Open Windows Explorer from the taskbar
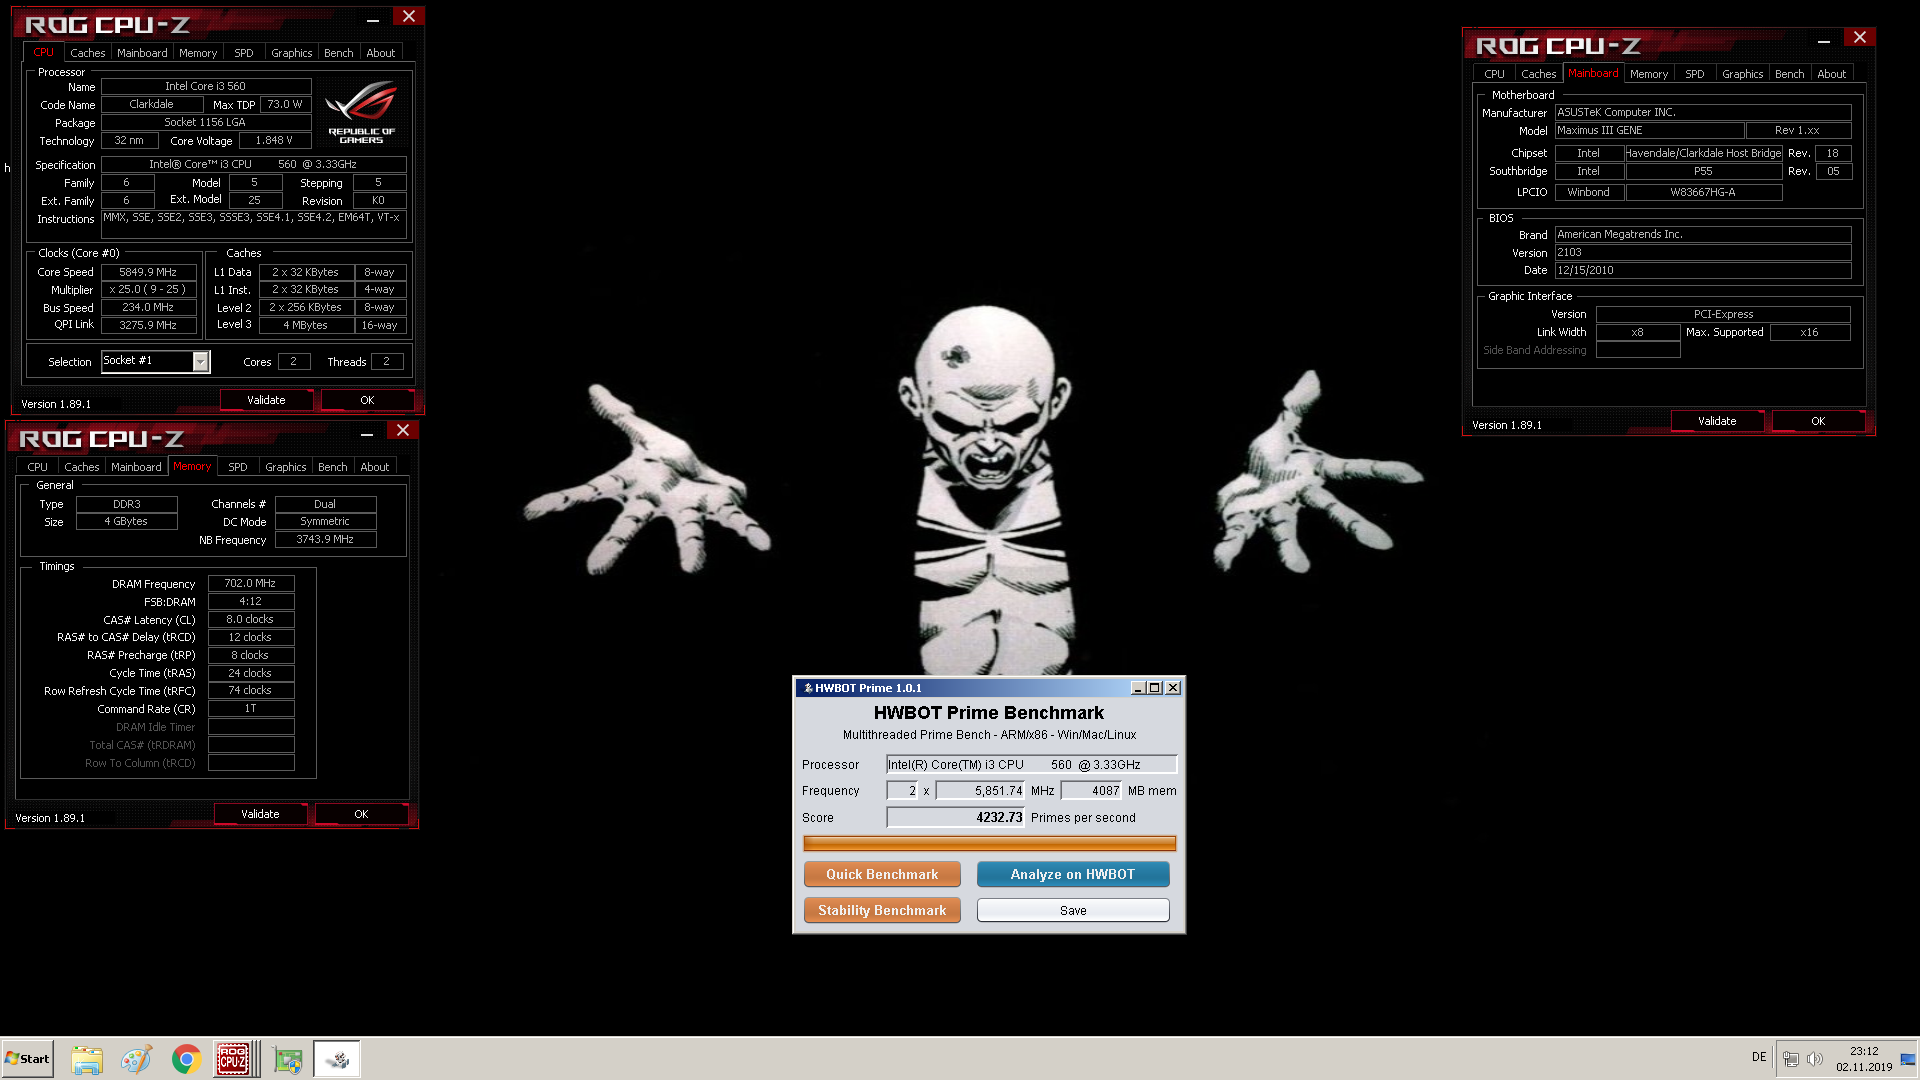Screen dimensions: 1920x1080 pos(87,1059)
